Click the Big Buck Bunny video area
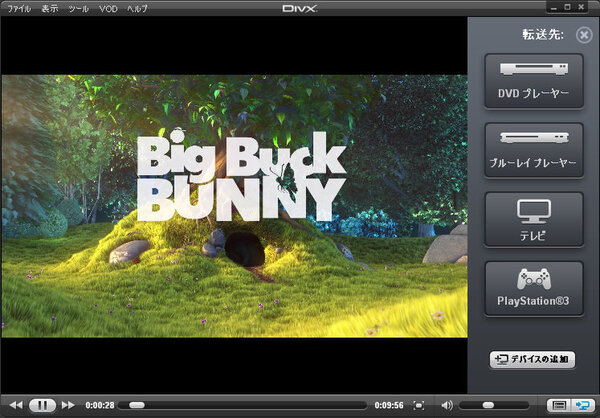 [x=235, y=206]
